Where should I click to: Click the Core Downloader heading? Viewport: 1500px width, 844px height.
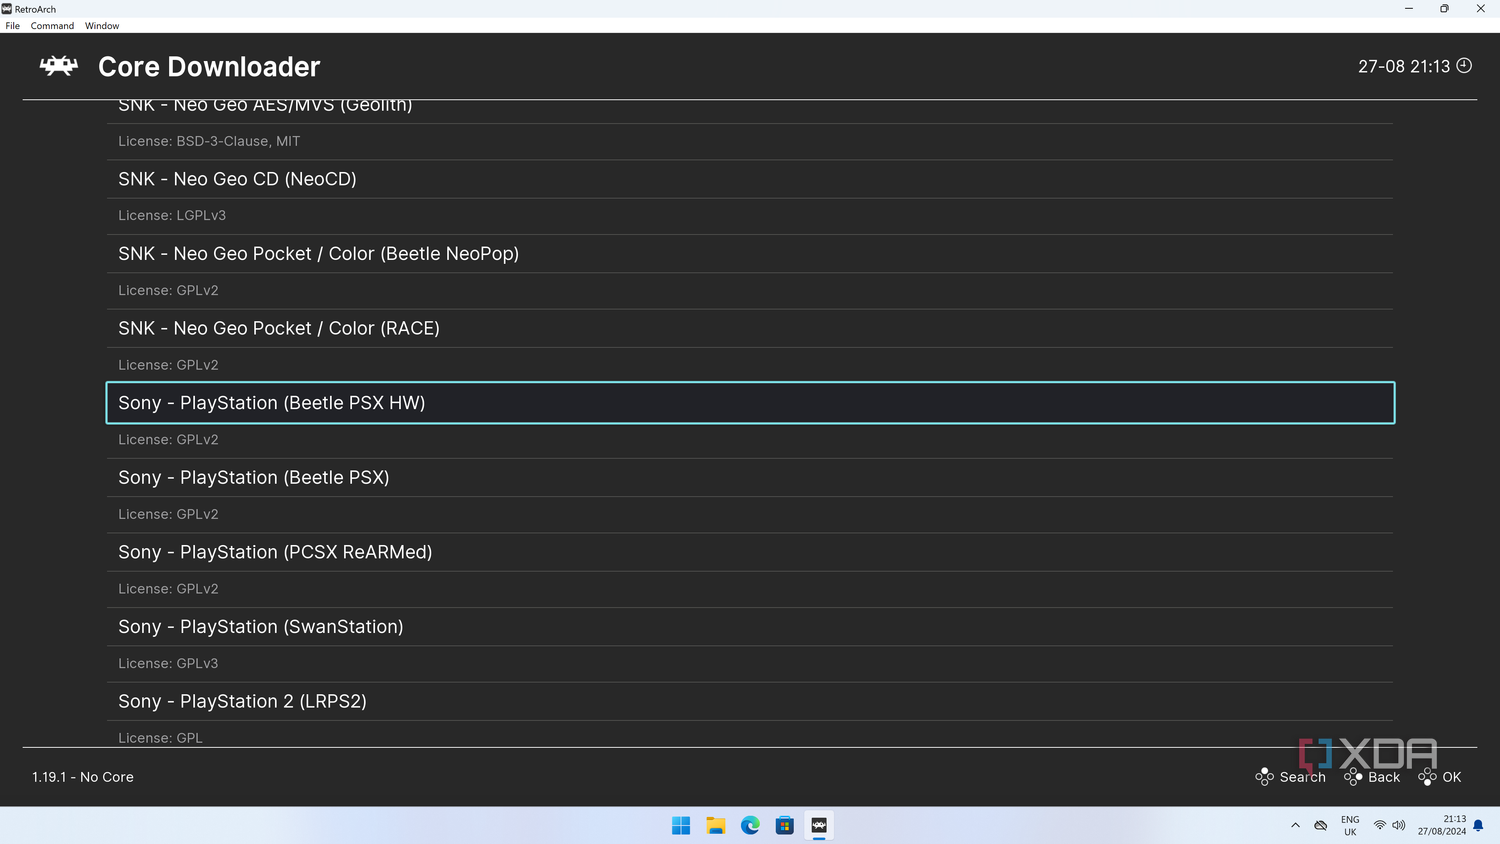209,67
